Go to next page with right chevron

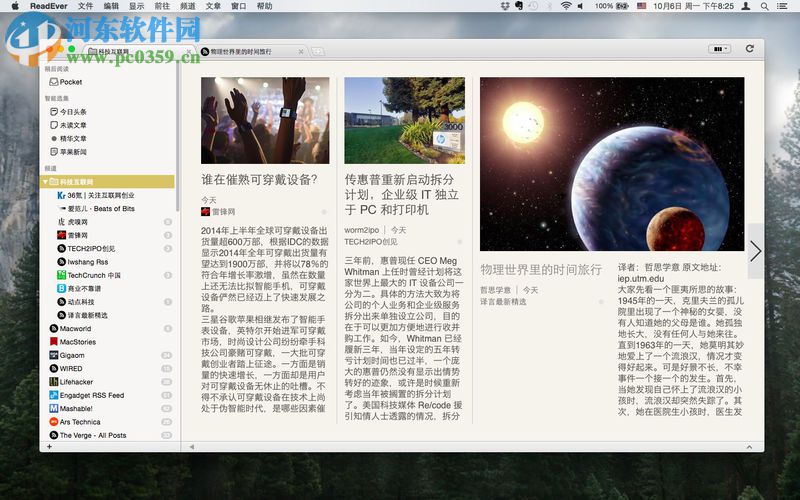(x=756, y=251)
